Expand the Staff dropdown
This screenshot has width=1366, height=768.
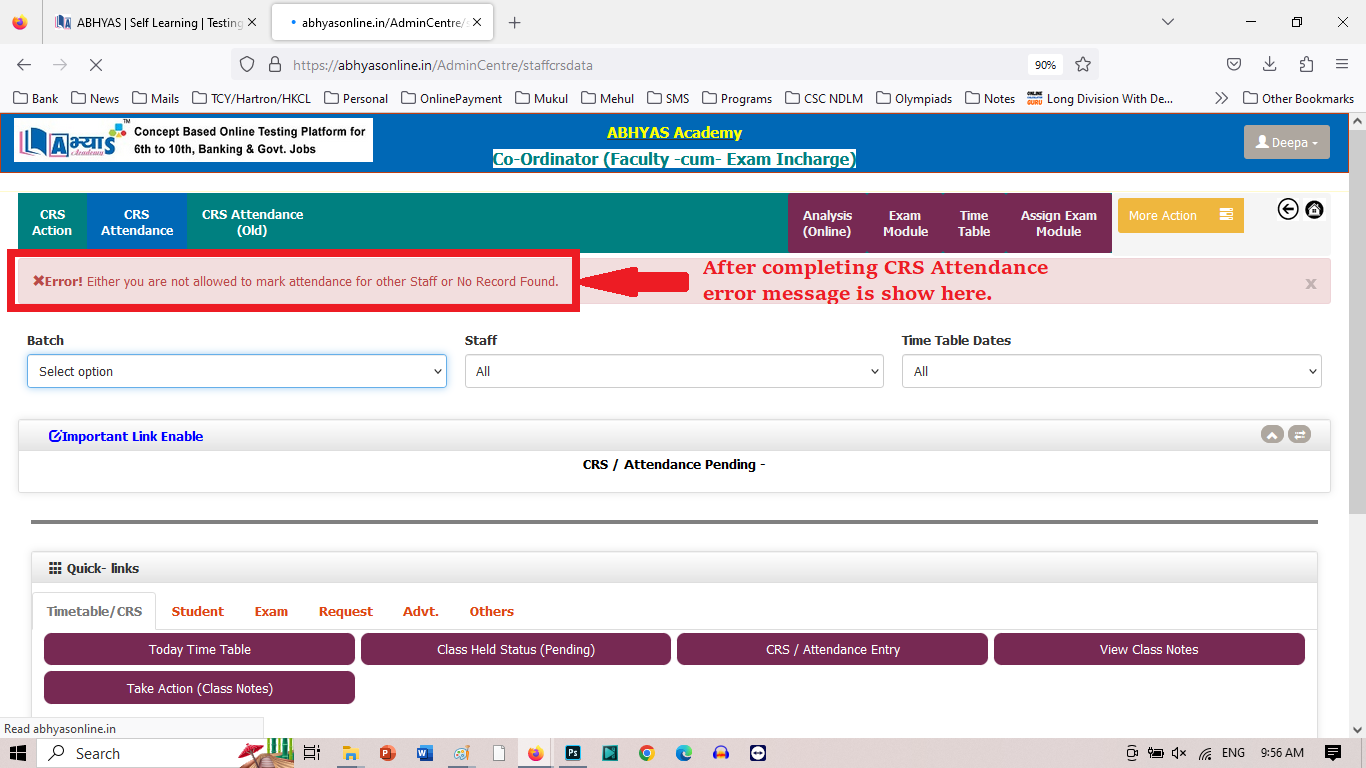point(674,371)
